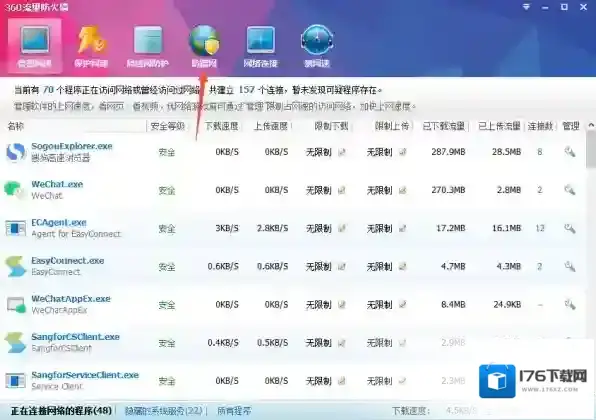Edit upload limit for SangforCSClient.exe
This screenshot has width=596, height=420.
(403, 343)
